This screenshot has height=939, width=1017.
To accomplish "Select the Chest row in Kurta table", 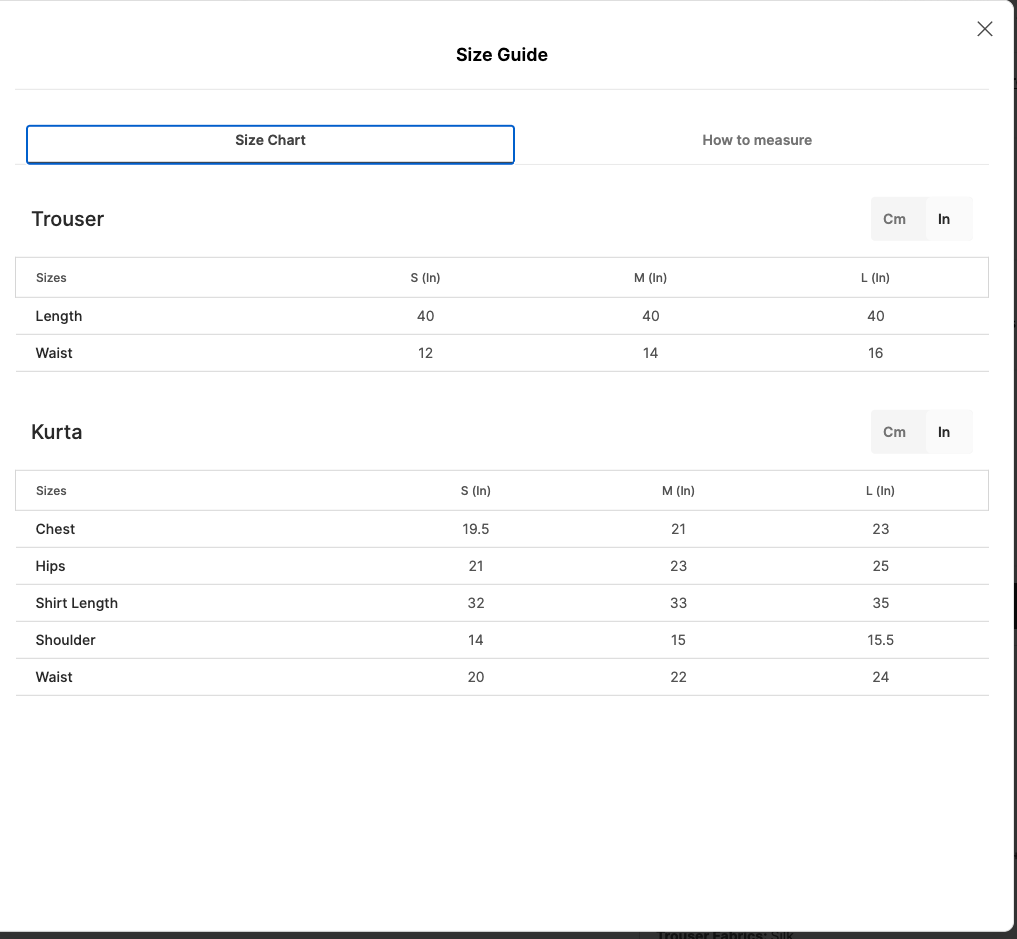I will point(56,529).
